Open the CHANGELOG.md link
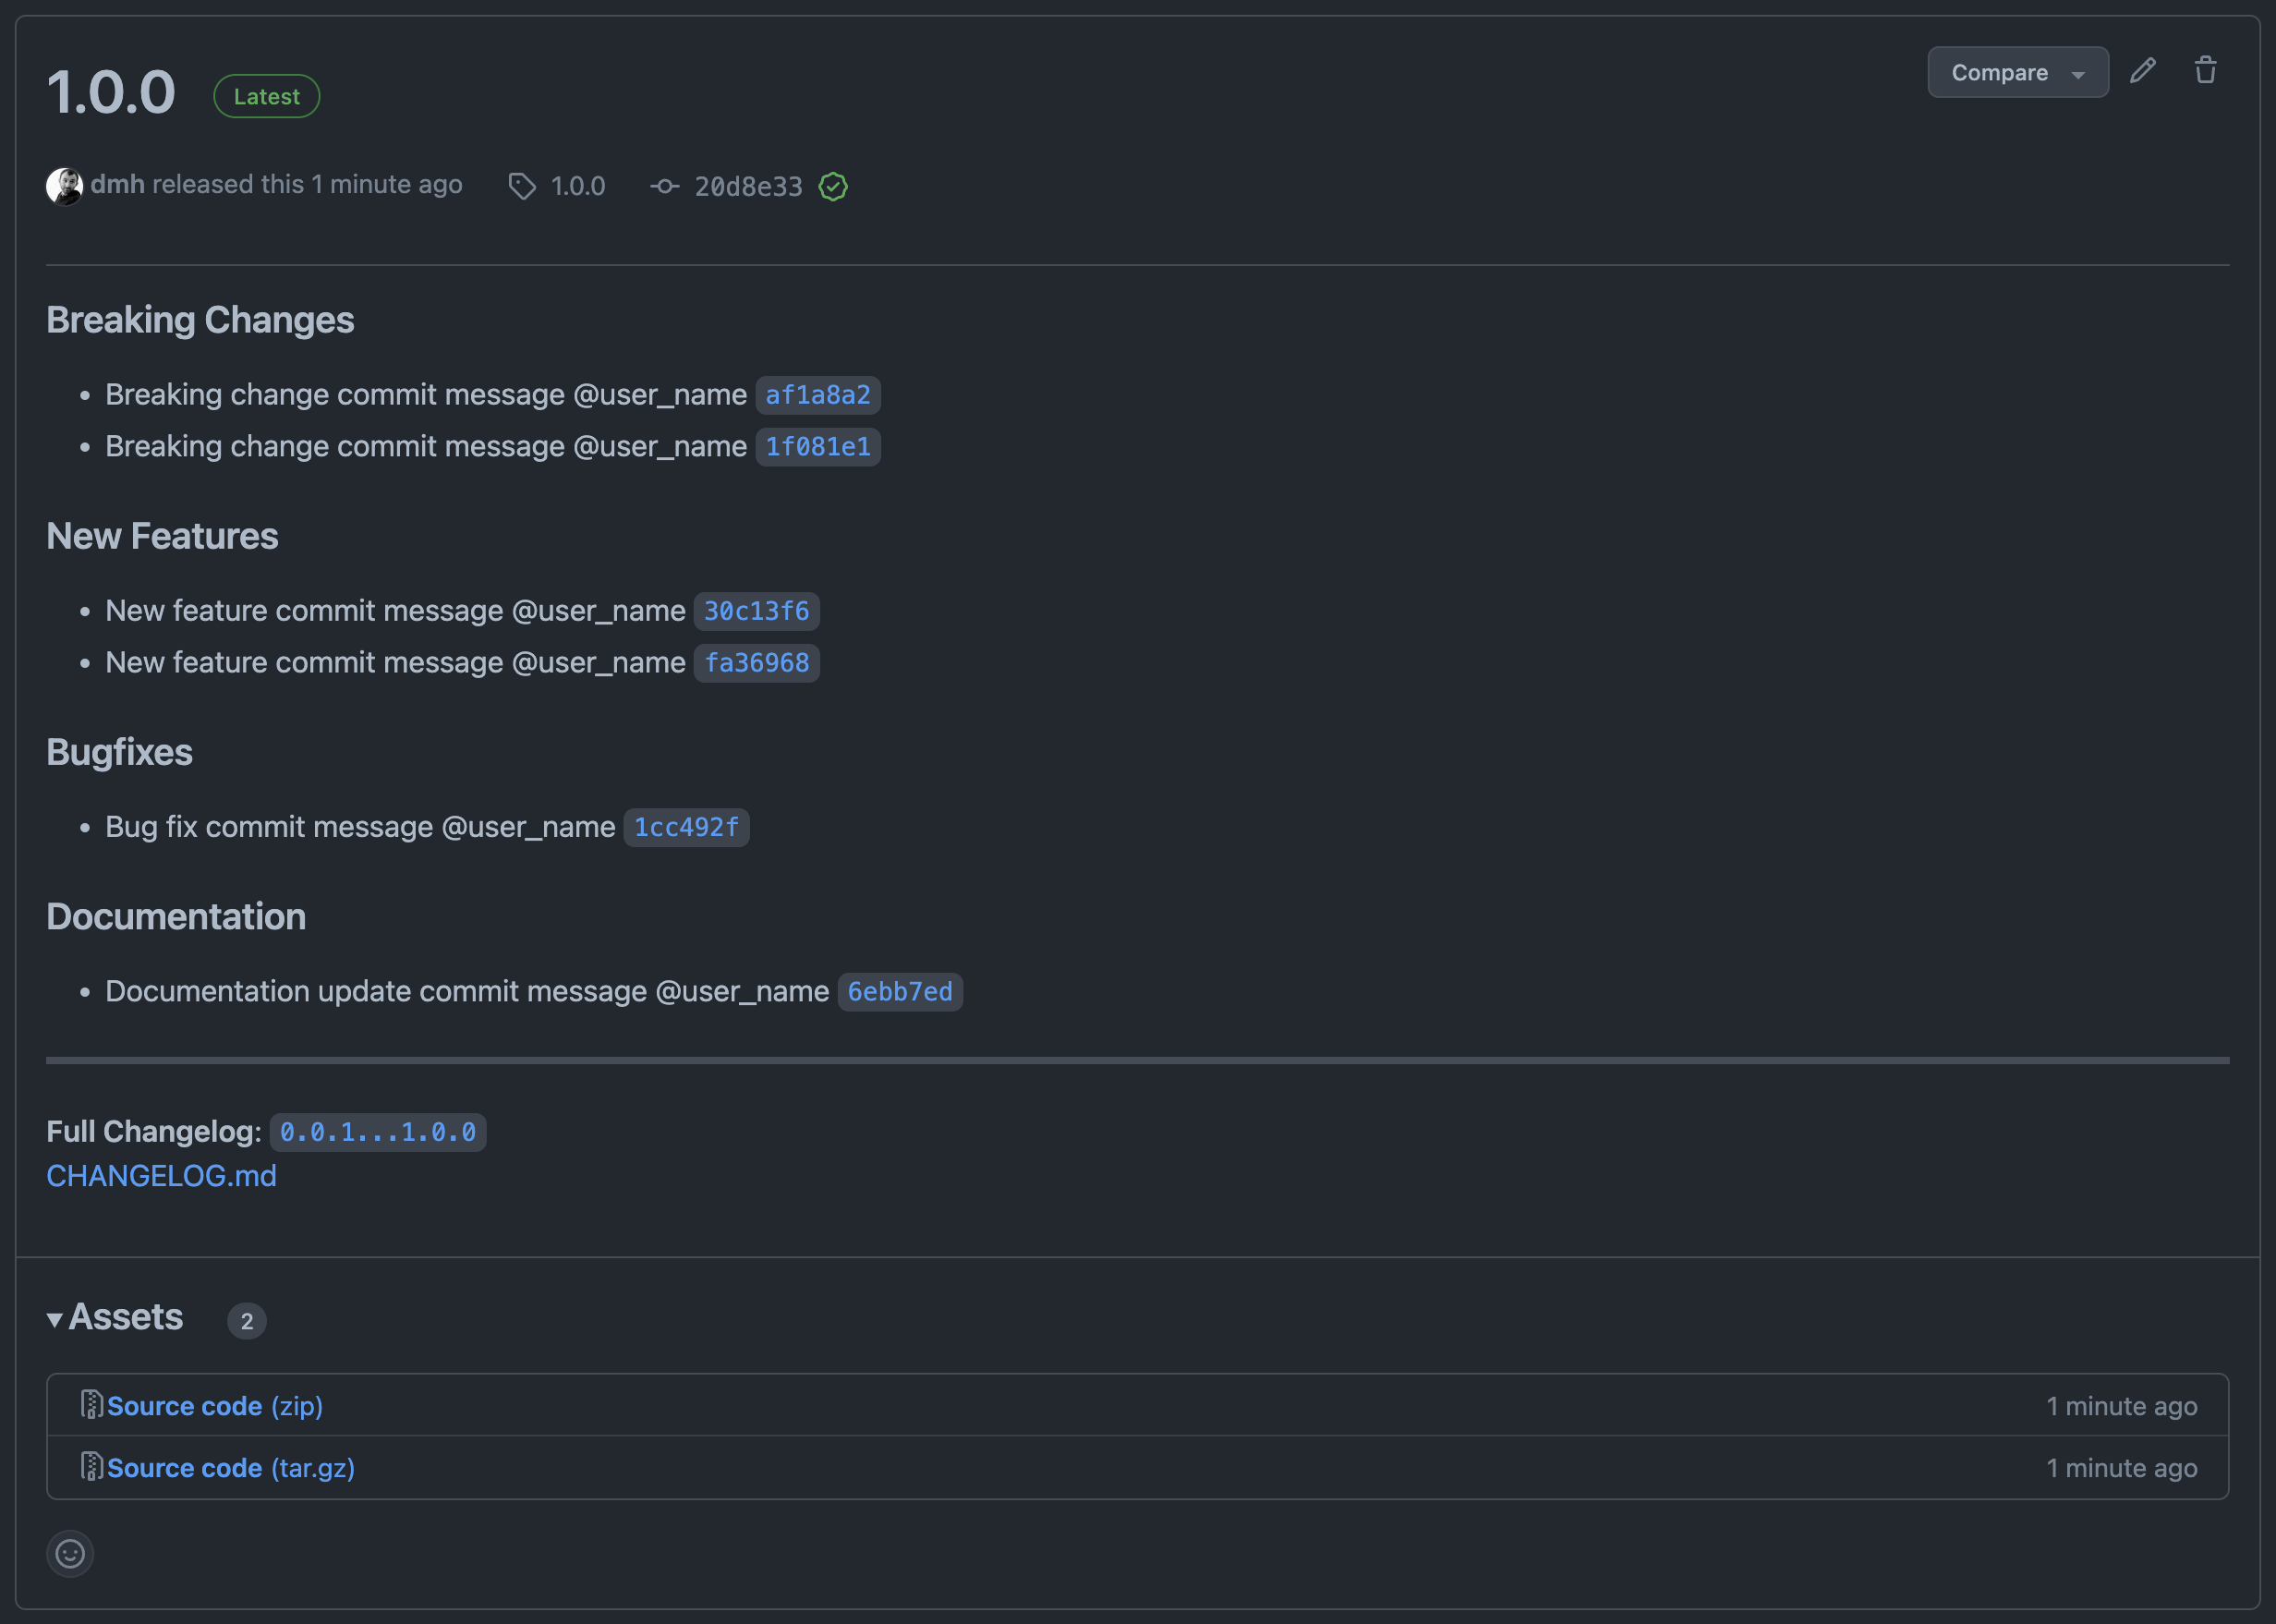The width and height of the screenshot is (2276, 1624). click(160, 1176)
